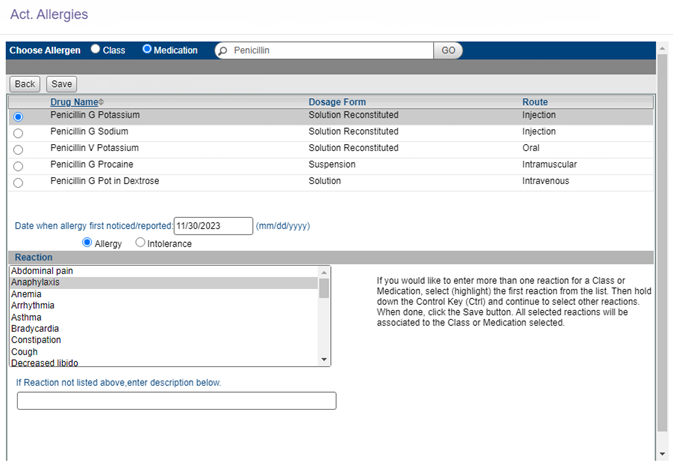Image resolution: width=673 pixels, height=466 pixels.
Task: Choose Penicillin V Potassium radio button
Action: click(17, 149)
